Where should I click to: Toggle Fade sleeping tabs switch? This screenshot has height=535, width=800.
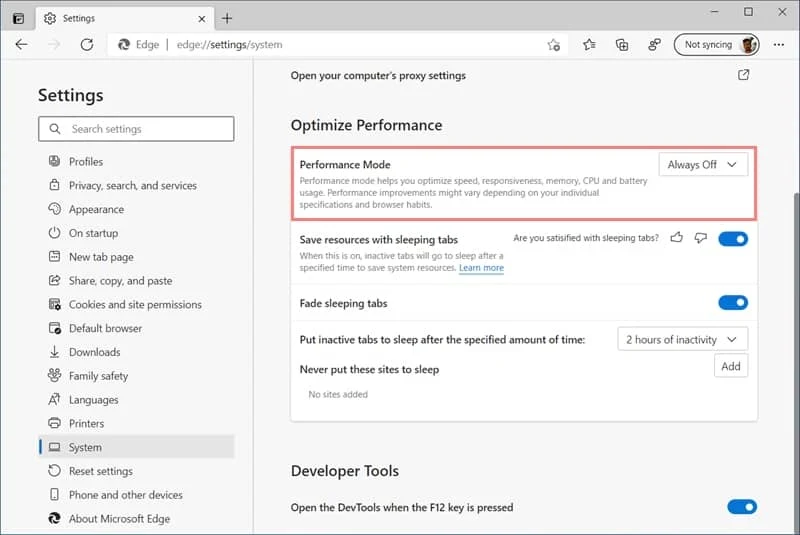[x=733, y=302]
